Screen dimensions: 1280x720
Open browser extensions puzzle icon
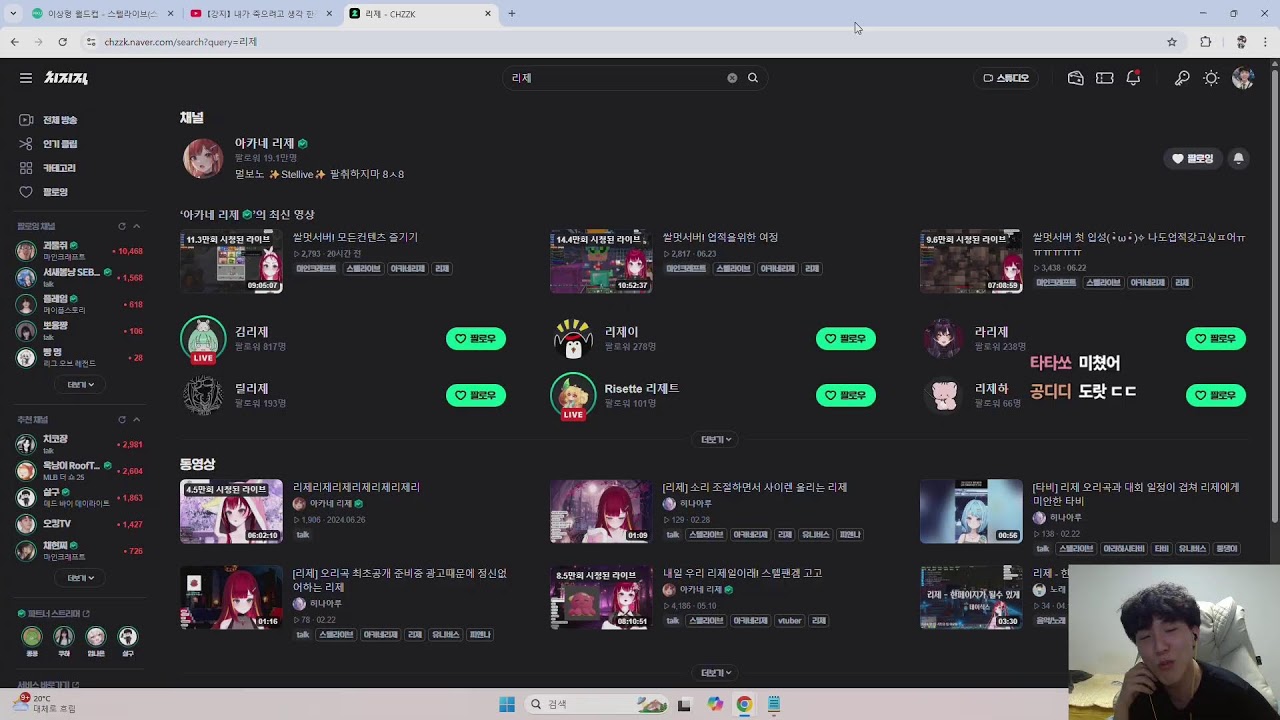(1206, 42)
